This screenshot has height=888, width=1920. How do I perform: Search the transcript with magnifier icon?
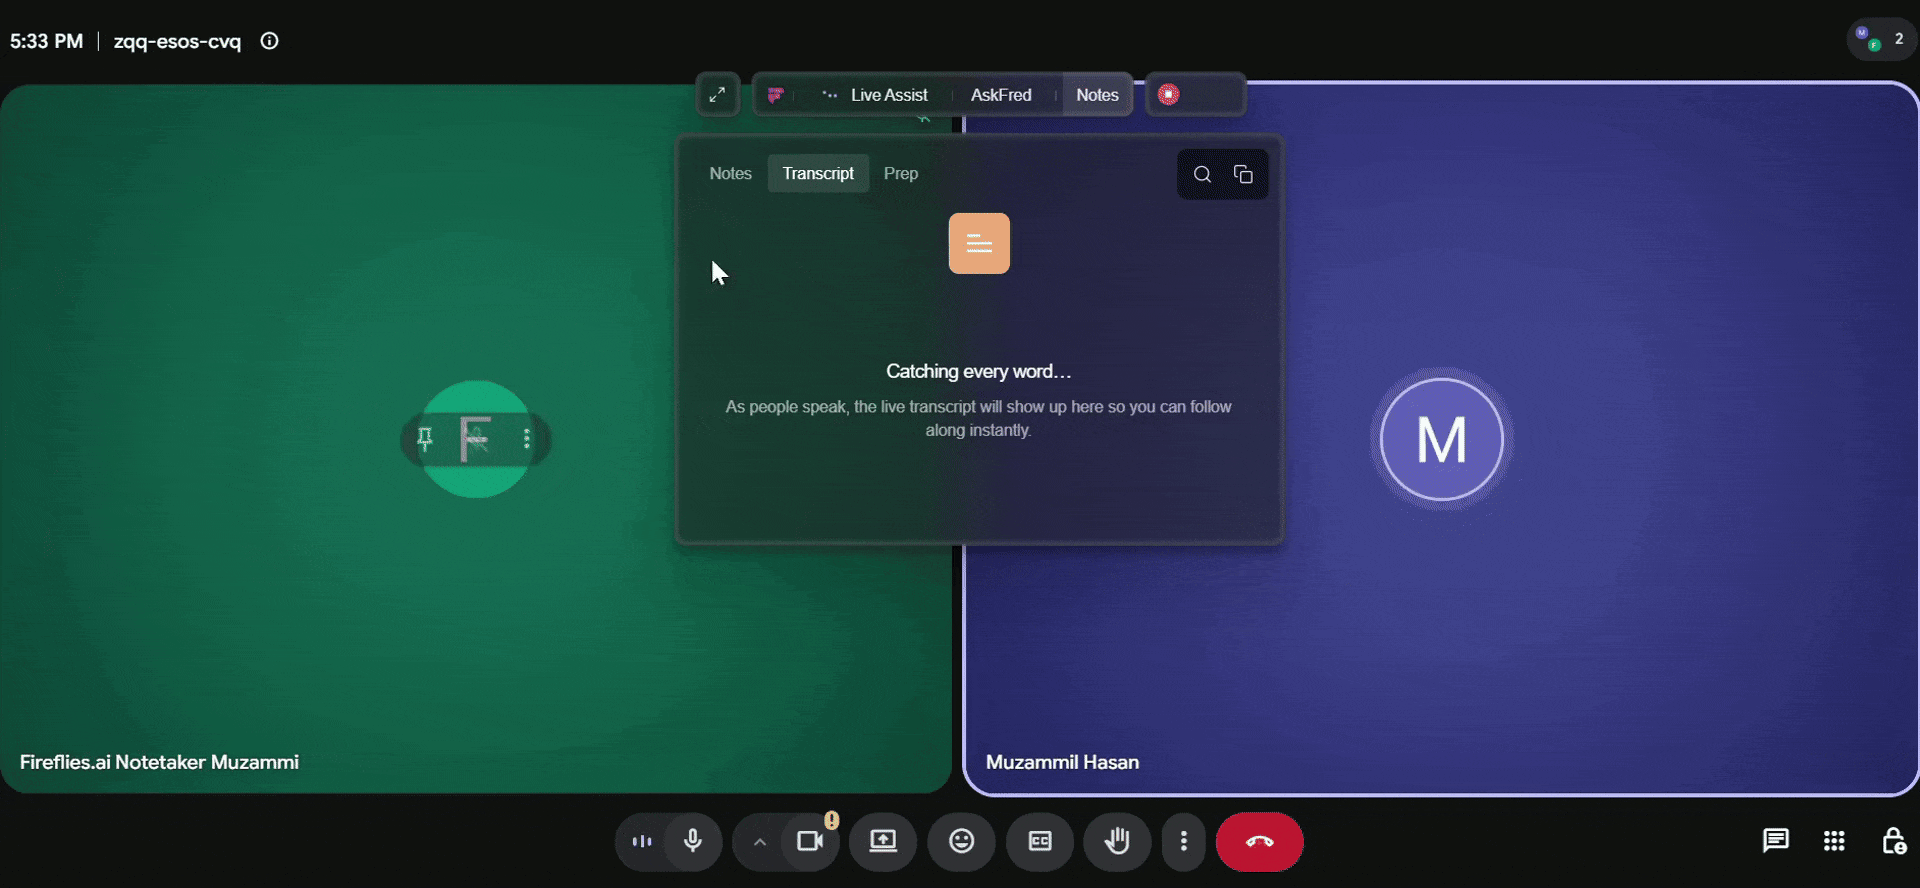tap(1202, 175)
